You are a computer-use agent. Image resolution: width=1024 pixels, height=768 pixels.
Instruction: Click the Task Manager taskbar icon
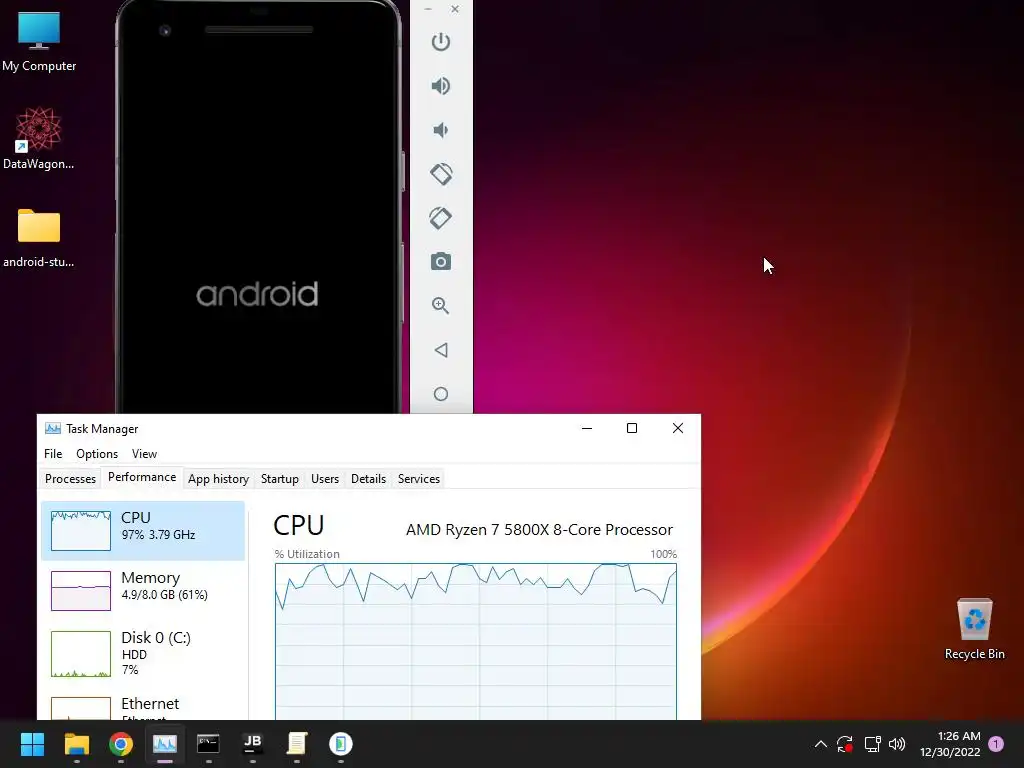tap(165, 744)
